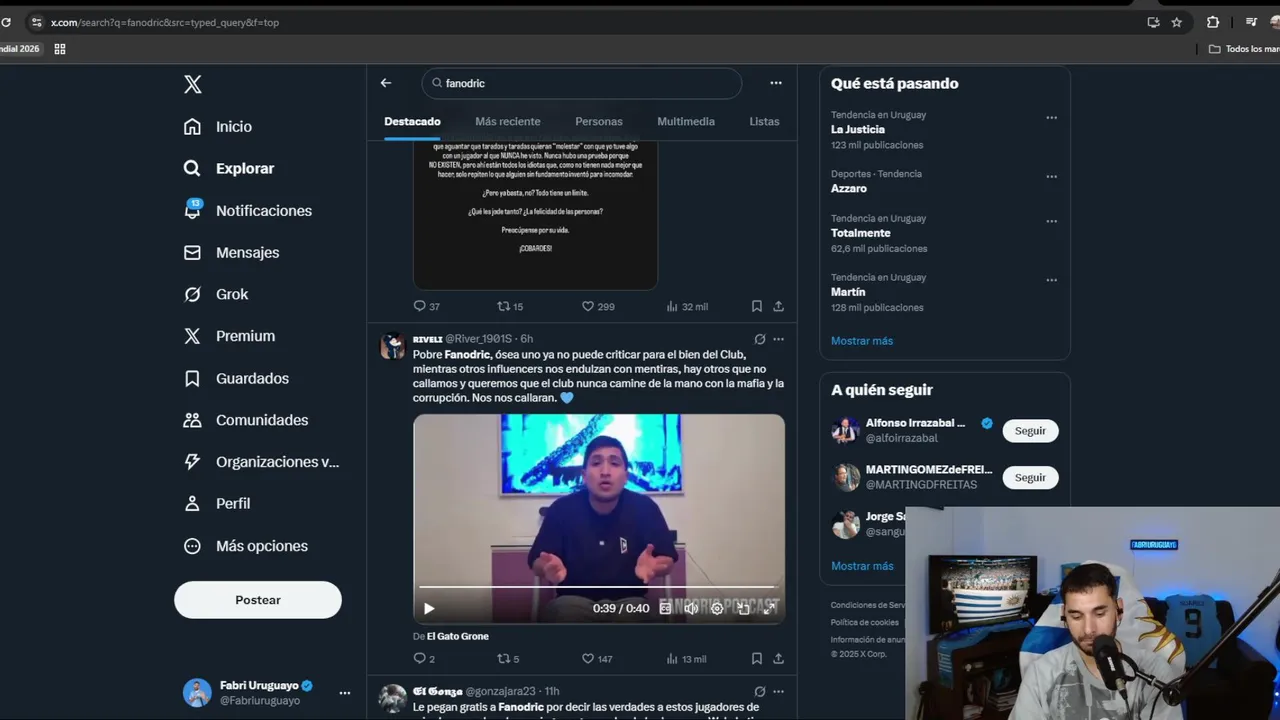This screenshot has width=1280, height=720.
Task: Open Notificaciones with 13 alerts
Action: [247, 211]
